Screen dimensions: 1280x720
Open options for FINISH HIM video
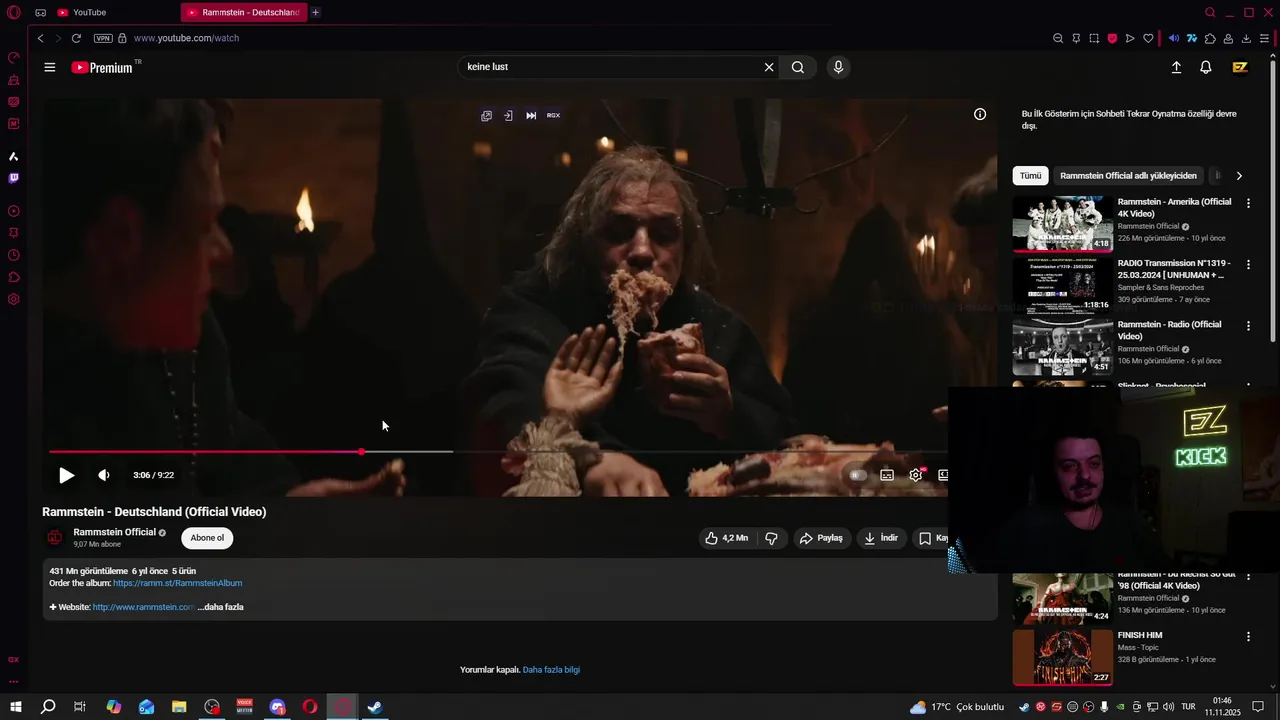[x=1248, y=636]
